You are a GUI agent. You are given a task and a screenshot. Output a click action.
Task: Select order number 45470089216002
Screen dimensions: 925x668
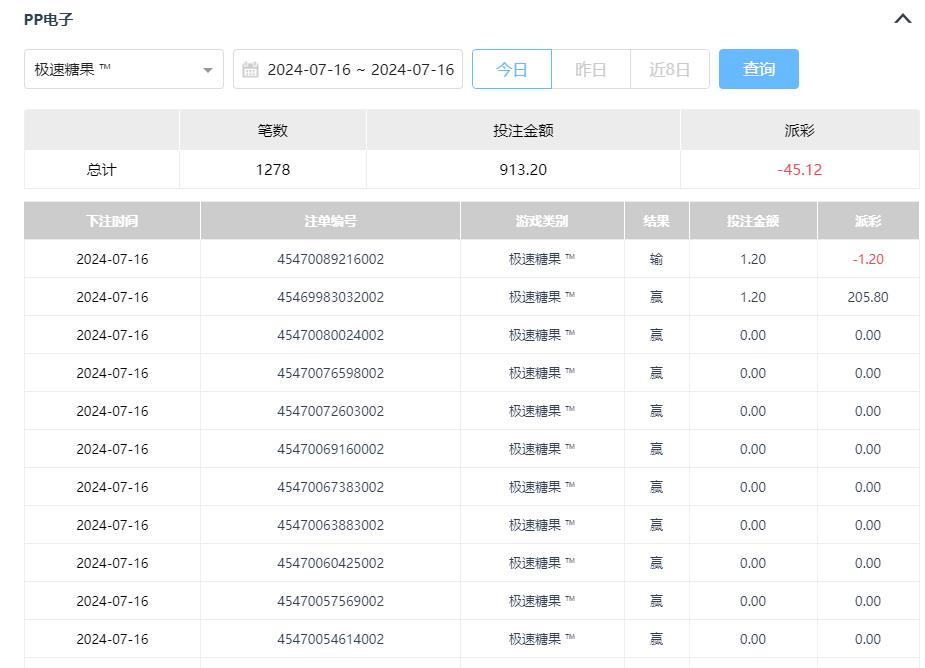330,259
